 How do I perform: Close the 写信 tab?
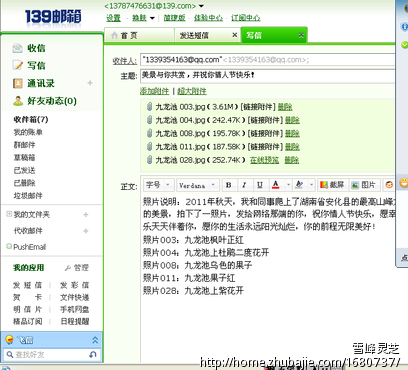[x=301, y=35]
